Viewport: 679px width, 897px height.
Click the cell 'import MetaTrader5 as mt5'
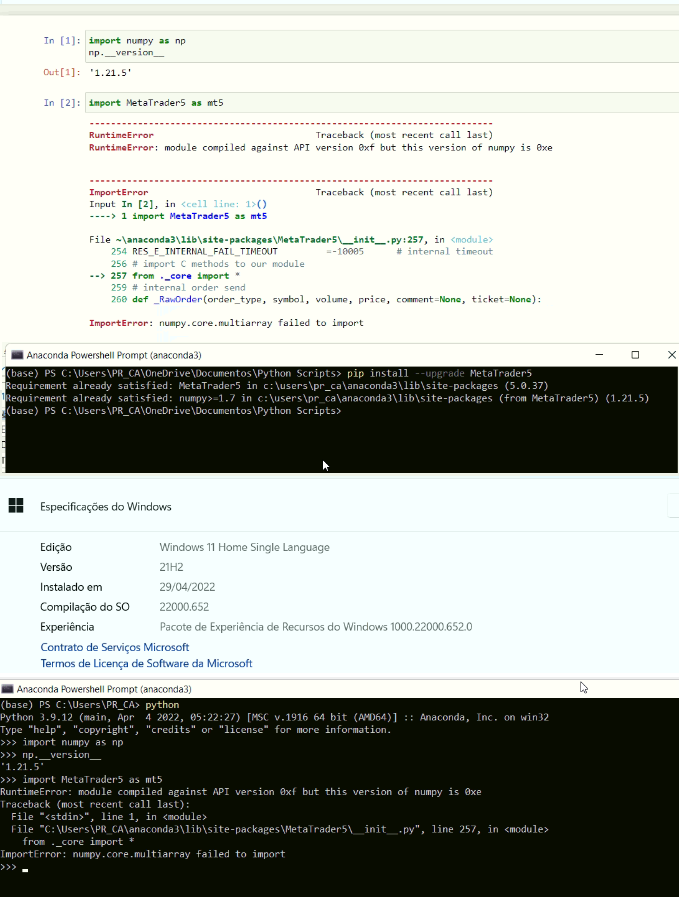point(382,103)
